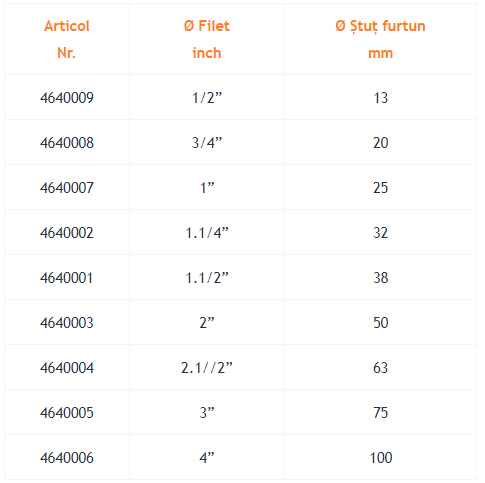Click the Ø Filet inch column header

point(207,39)
